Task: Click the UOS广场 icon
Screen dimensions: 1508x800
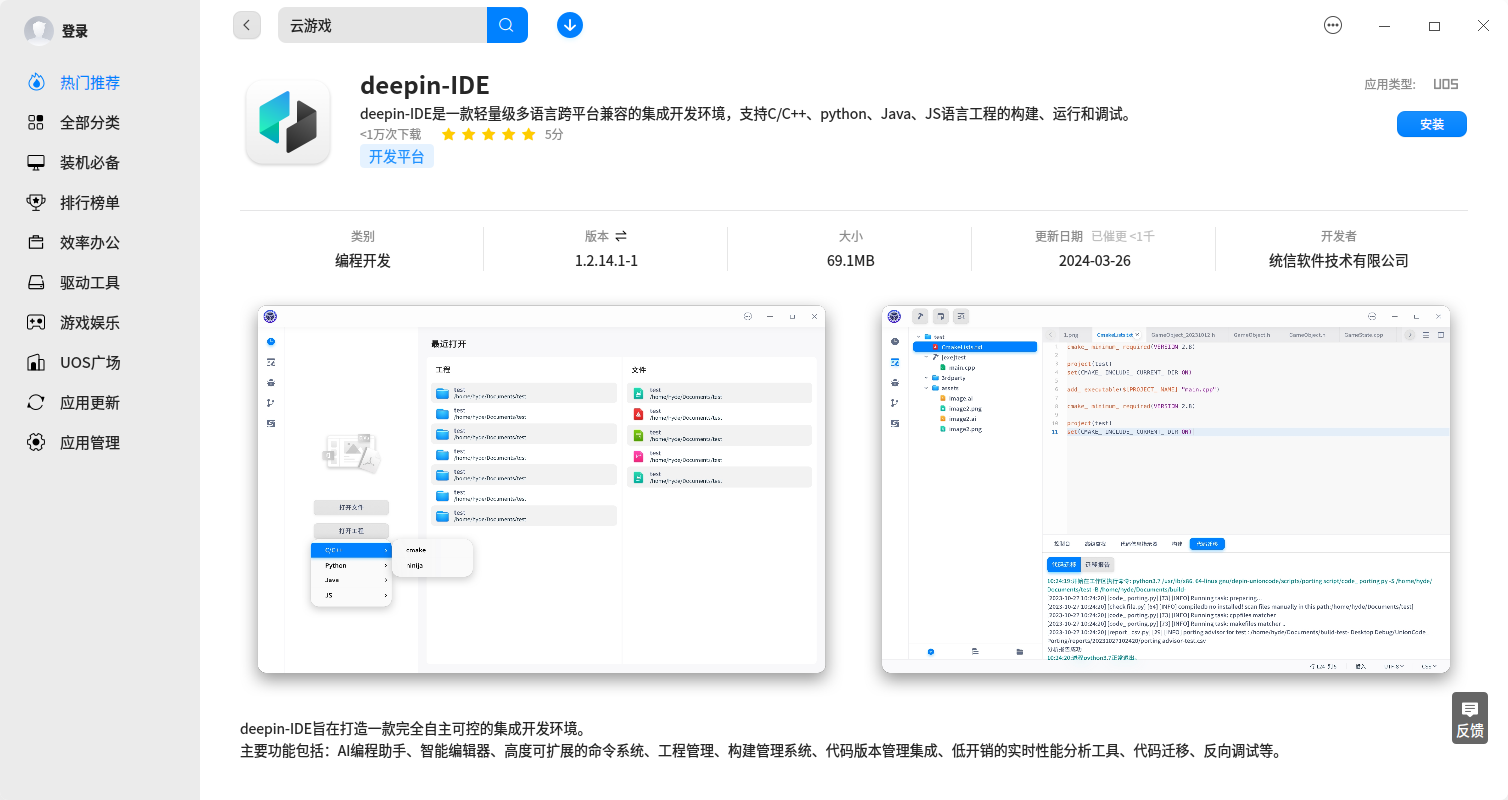Action: click(x=36, y=362)
